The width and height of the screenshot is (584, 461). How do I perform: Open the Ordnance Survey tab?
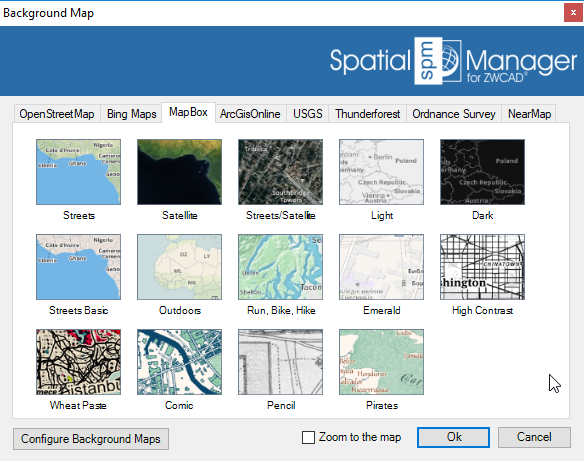click(454, 114)
